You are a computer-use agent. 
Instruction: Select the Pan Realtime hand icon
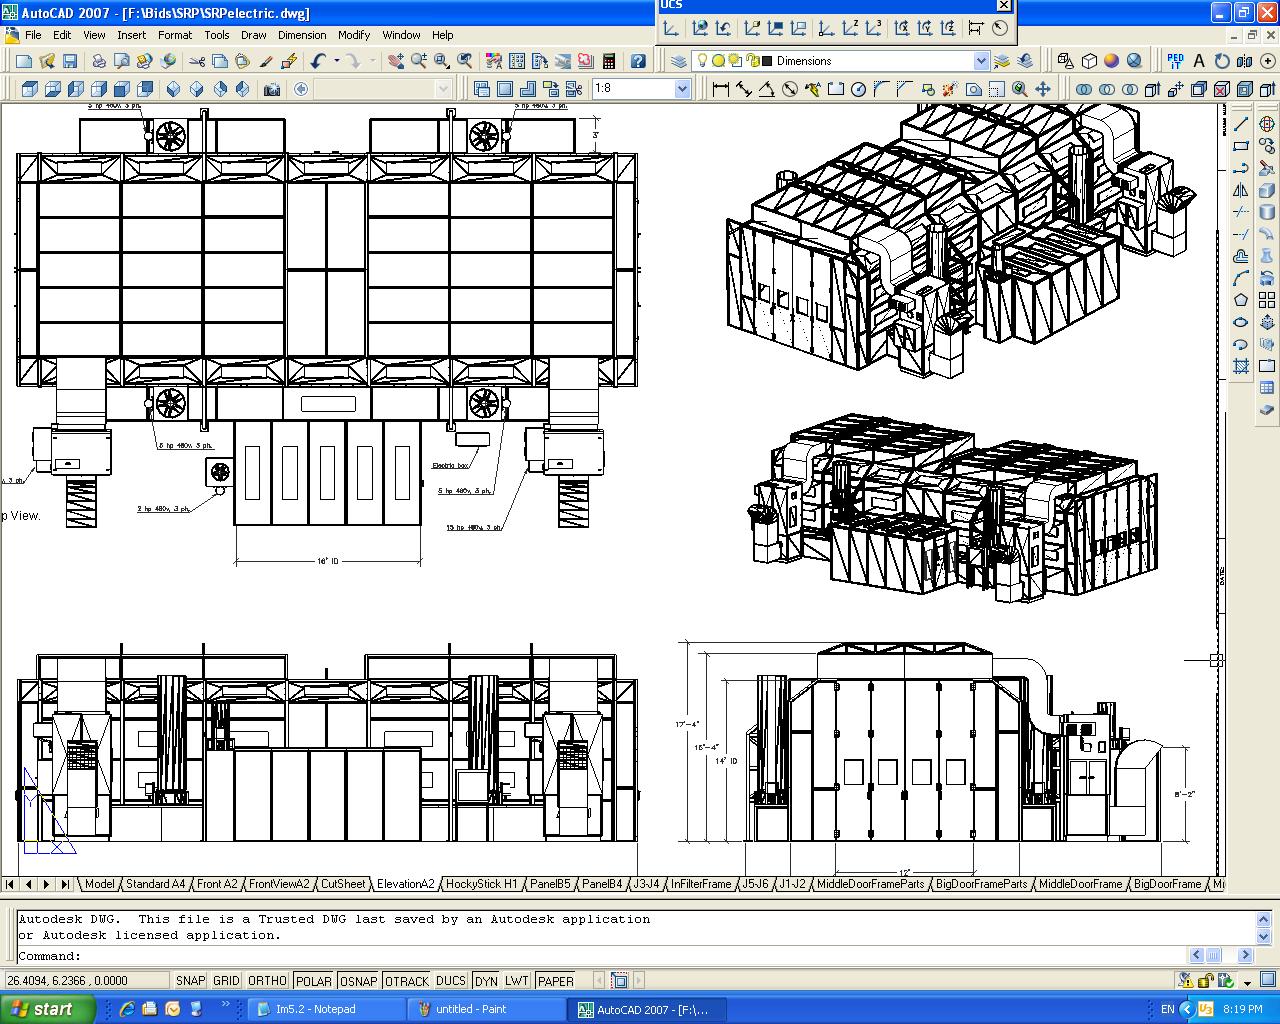point(396,61)
